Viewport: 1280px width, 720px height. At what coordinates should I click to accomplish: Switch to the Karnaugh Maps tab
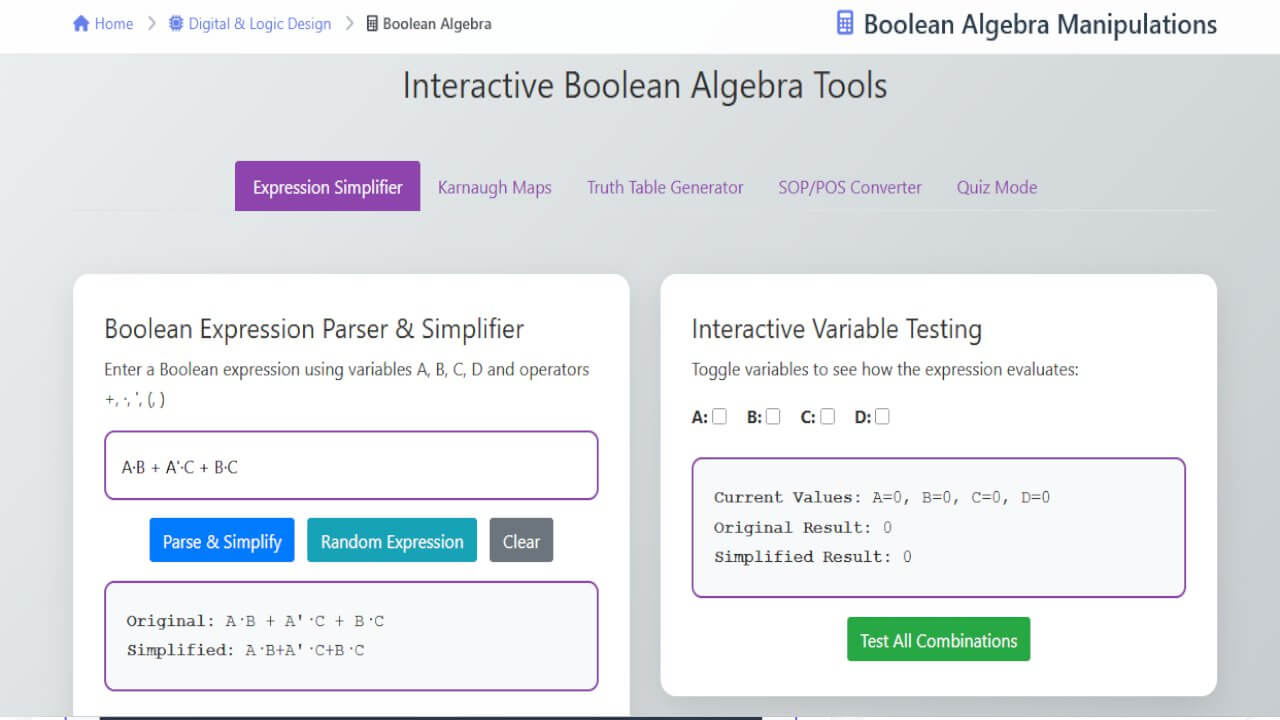click(x=494, y=187)
